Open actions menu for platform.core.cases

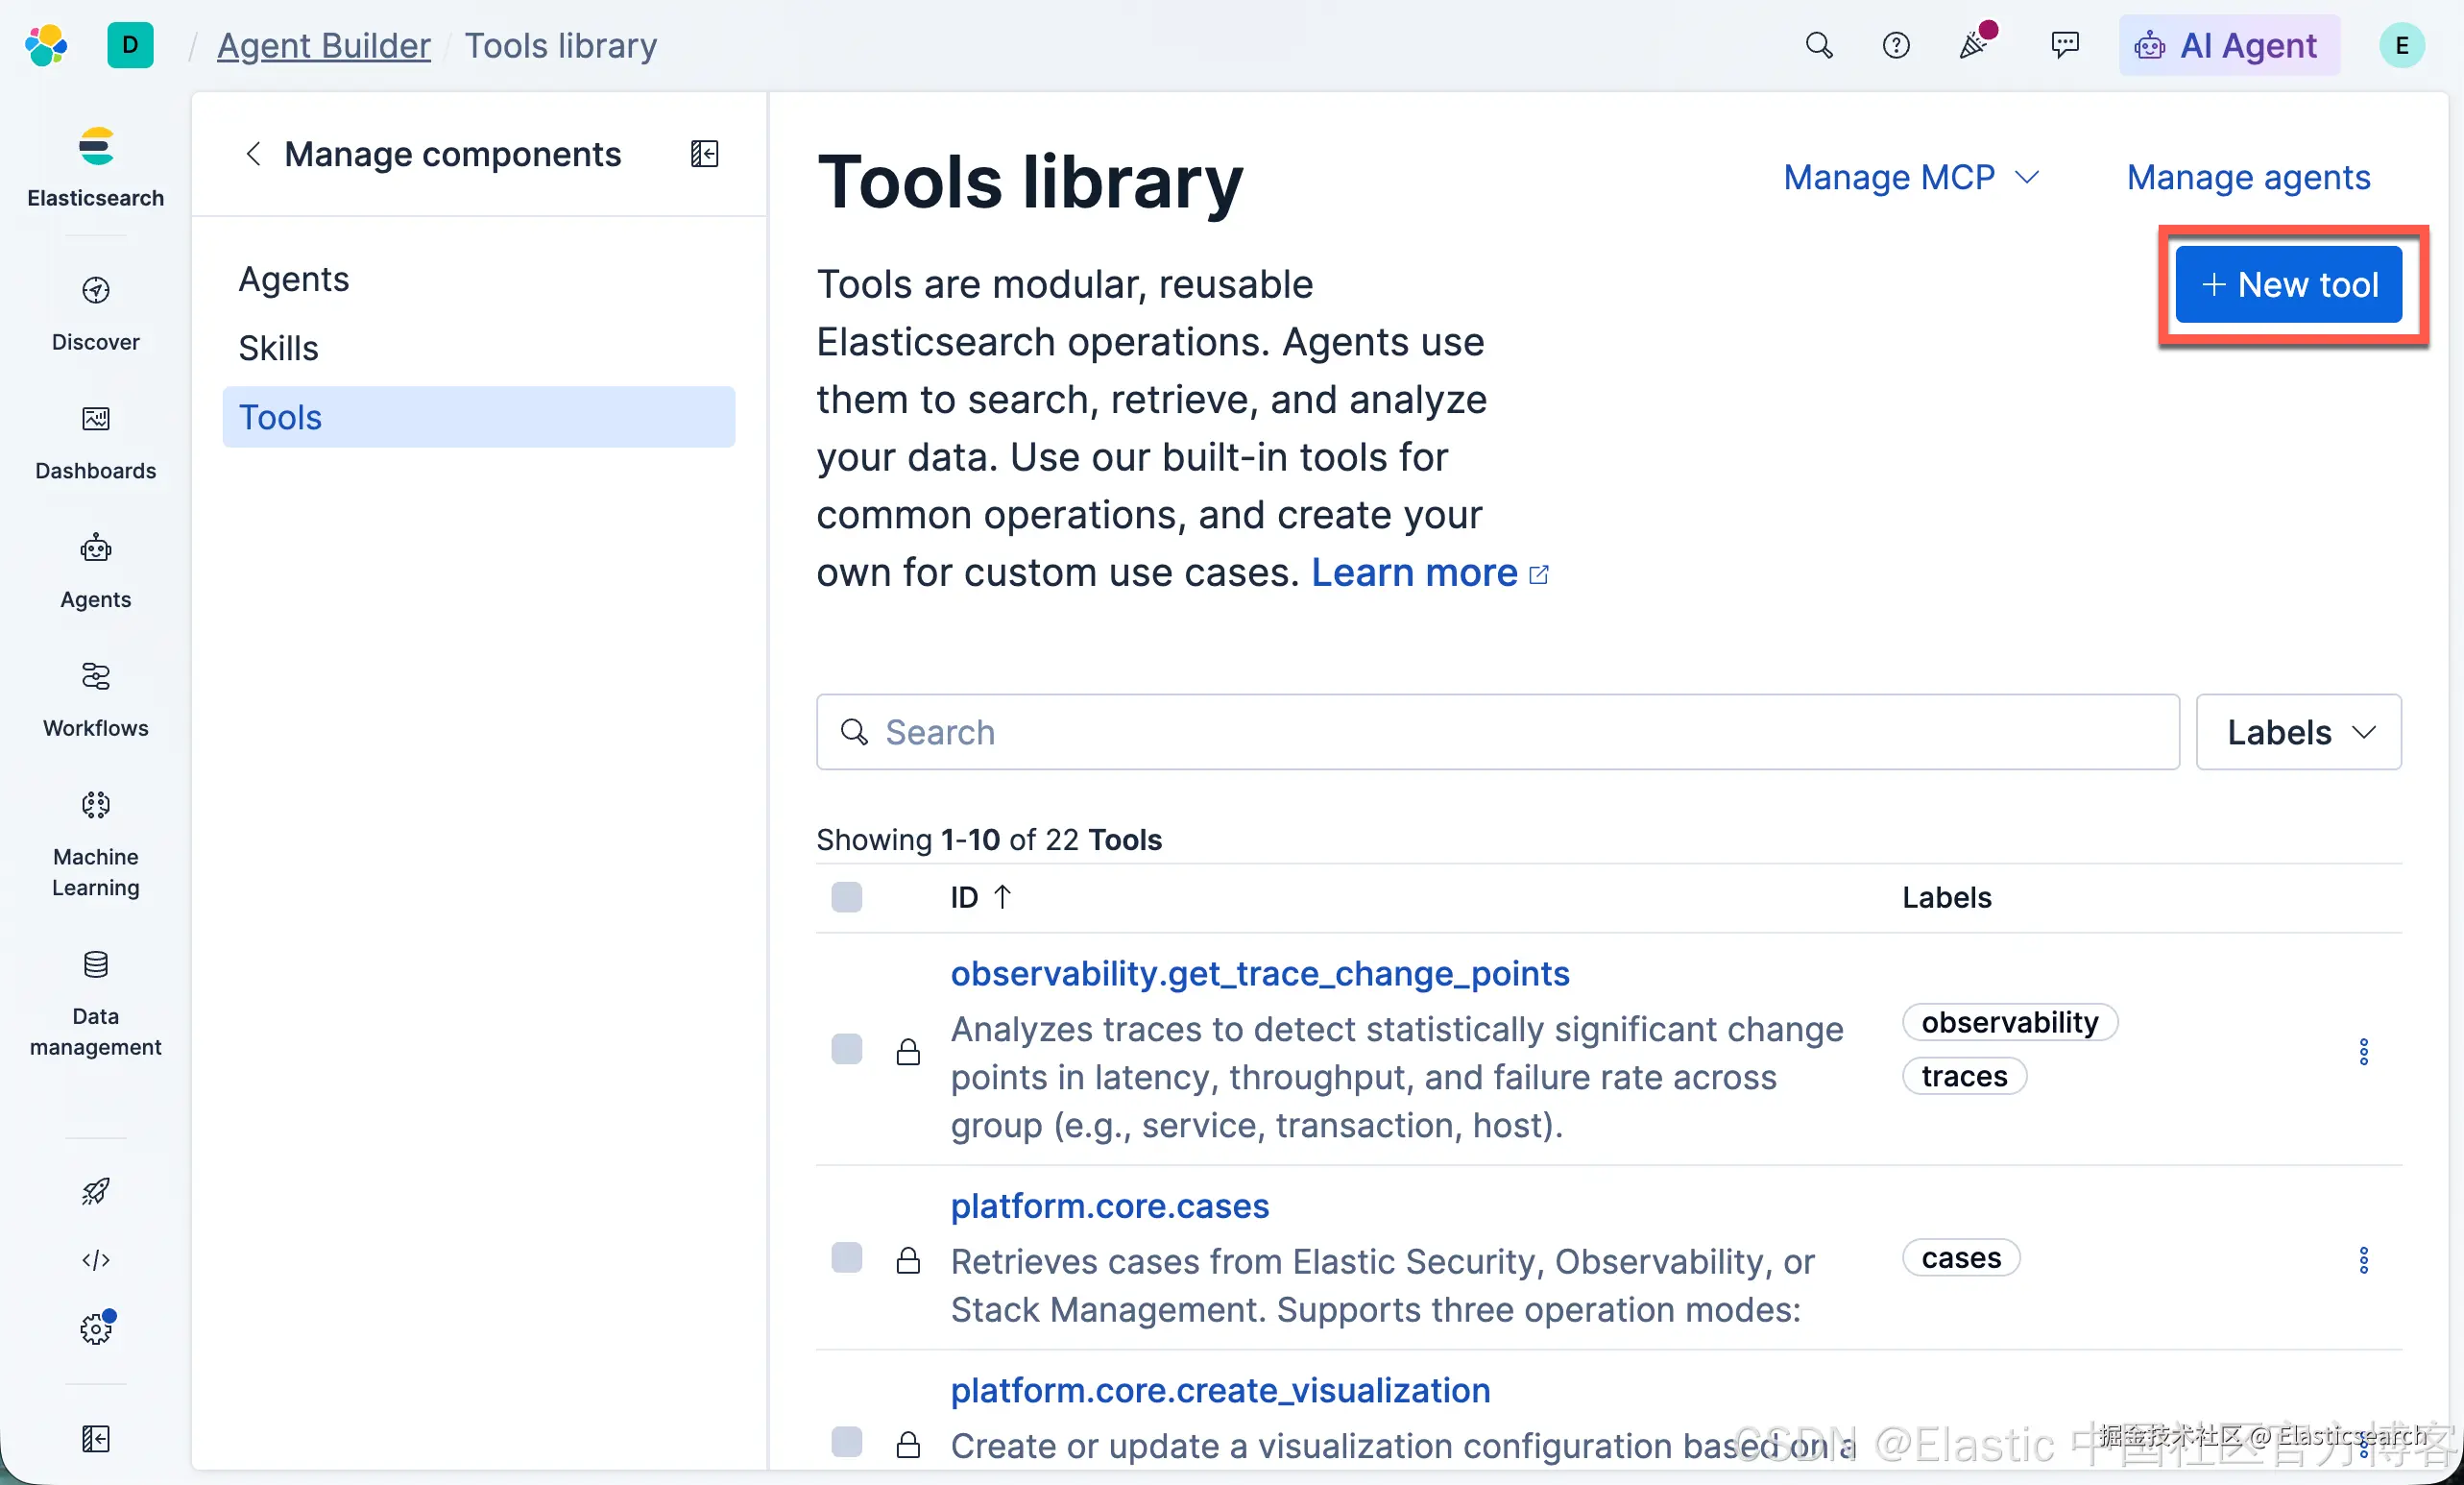[2363, 1259]
